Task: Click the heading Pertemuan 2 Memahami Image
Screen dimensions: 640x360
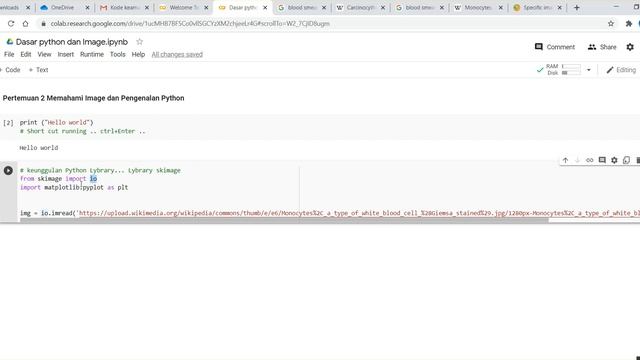Action: tap(93, 98)
